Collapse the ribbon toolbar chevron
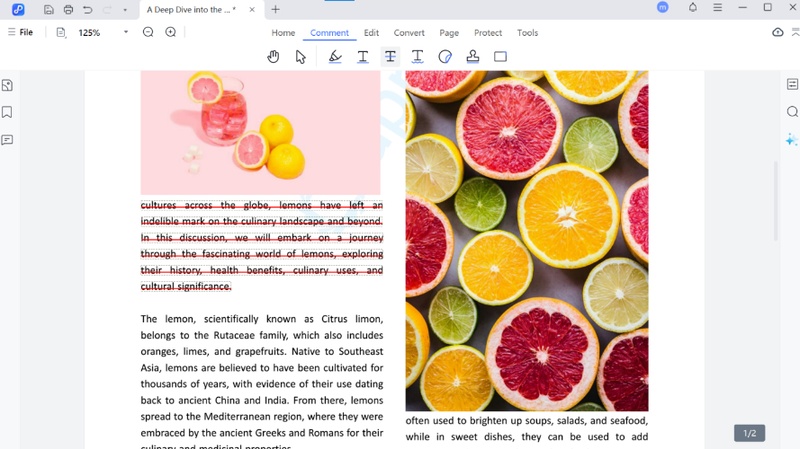The height and width of the screenshot is (449, 800). (796, 32)
